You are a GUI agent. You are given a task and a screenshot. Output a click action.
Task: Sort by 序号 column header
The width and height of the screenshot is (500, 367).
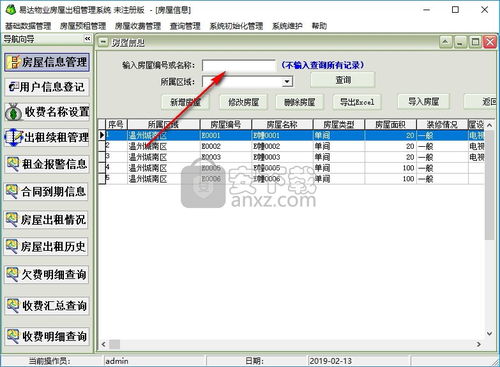pos(116,125)
